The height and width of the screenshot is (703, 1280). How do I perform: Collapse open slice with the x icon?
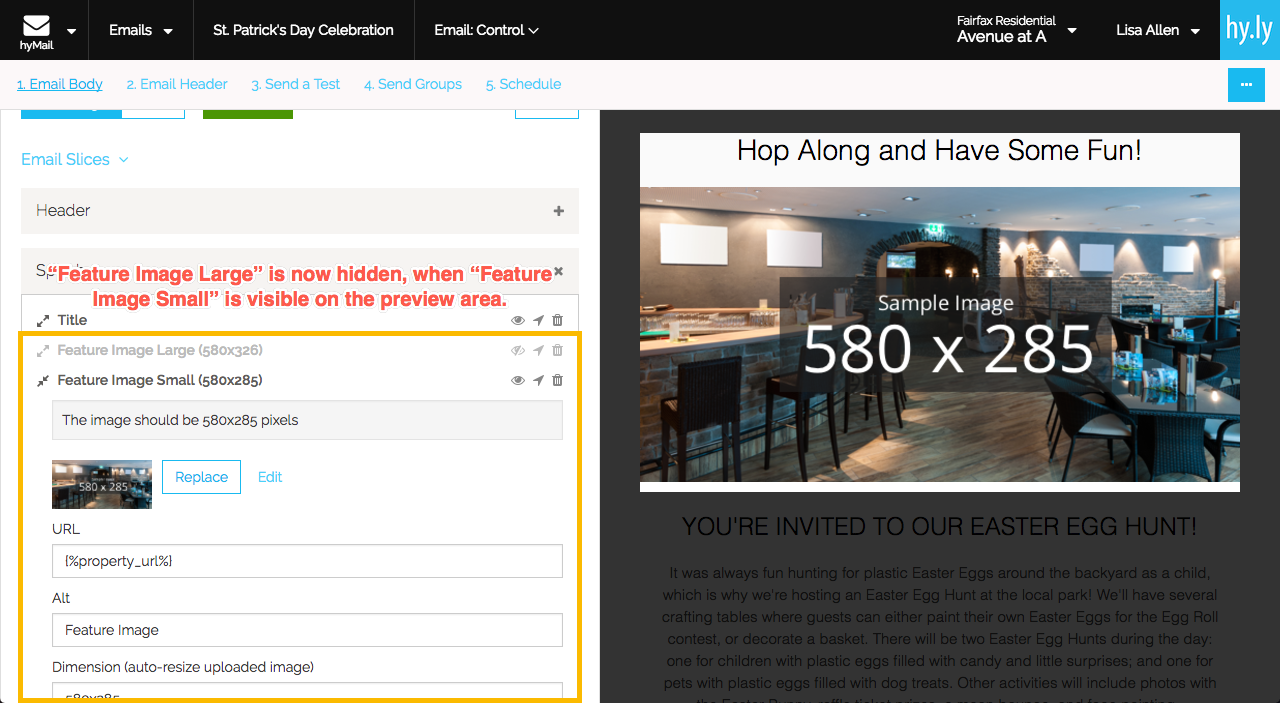pos(559,271)
